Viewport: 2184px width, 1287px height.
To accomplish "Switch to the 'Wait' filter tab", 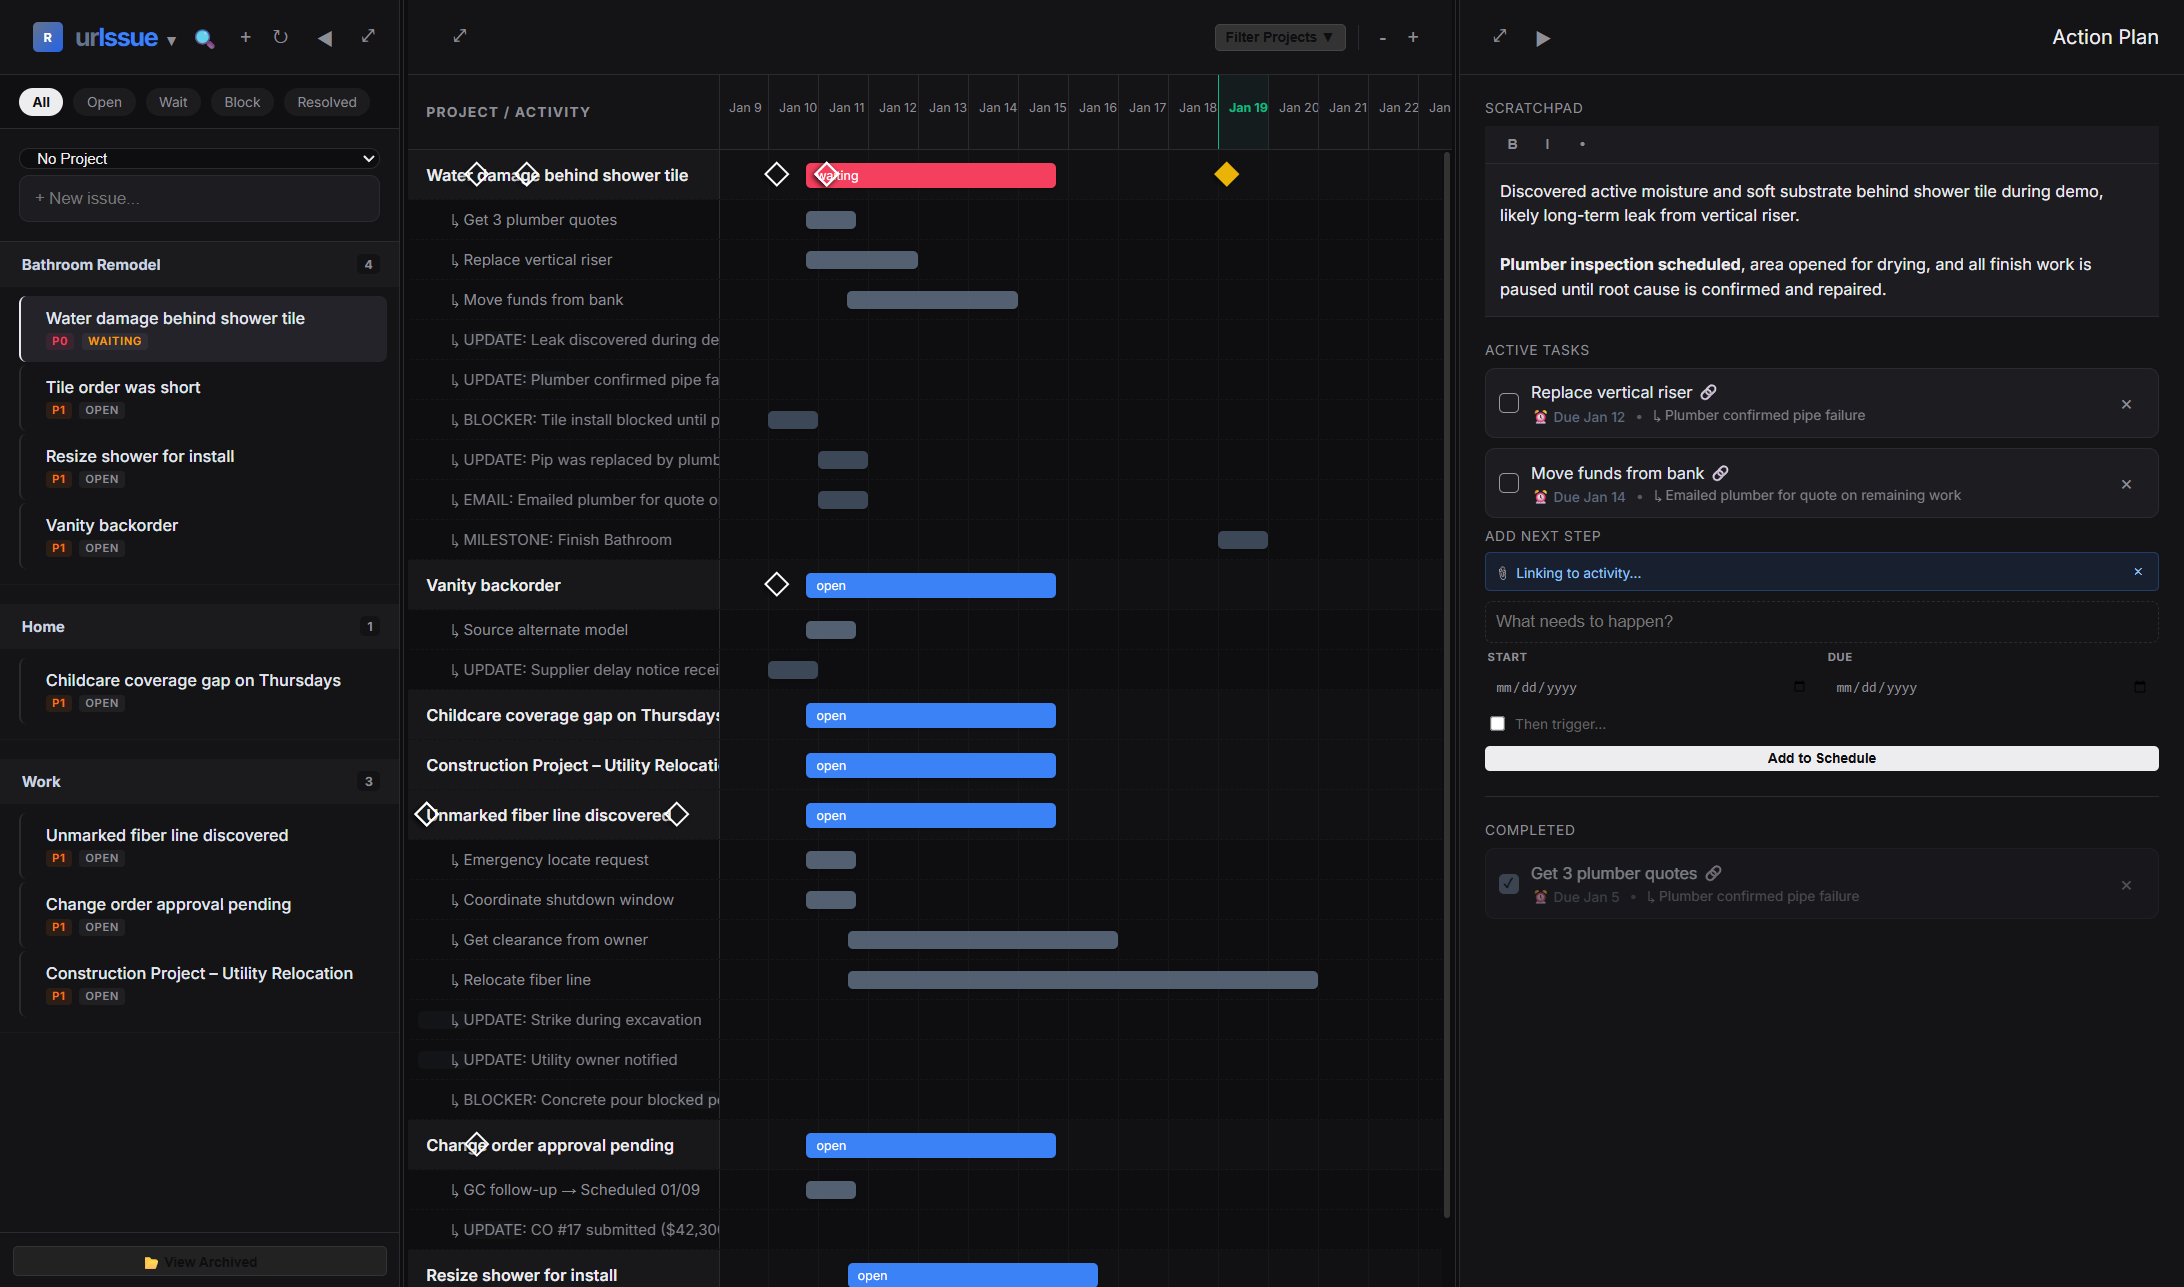I will pyautogui.click(x=173, y=101).
